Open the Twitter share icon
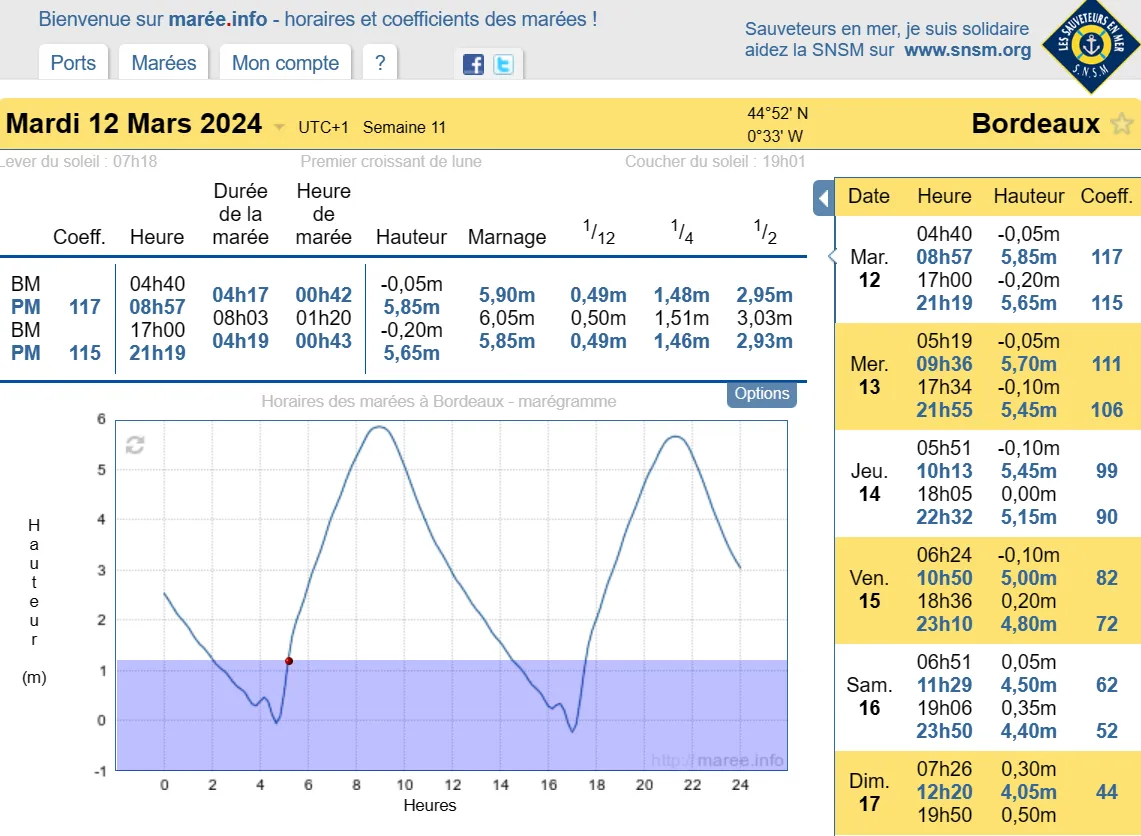1141x836 pixels. click(504, 65)
